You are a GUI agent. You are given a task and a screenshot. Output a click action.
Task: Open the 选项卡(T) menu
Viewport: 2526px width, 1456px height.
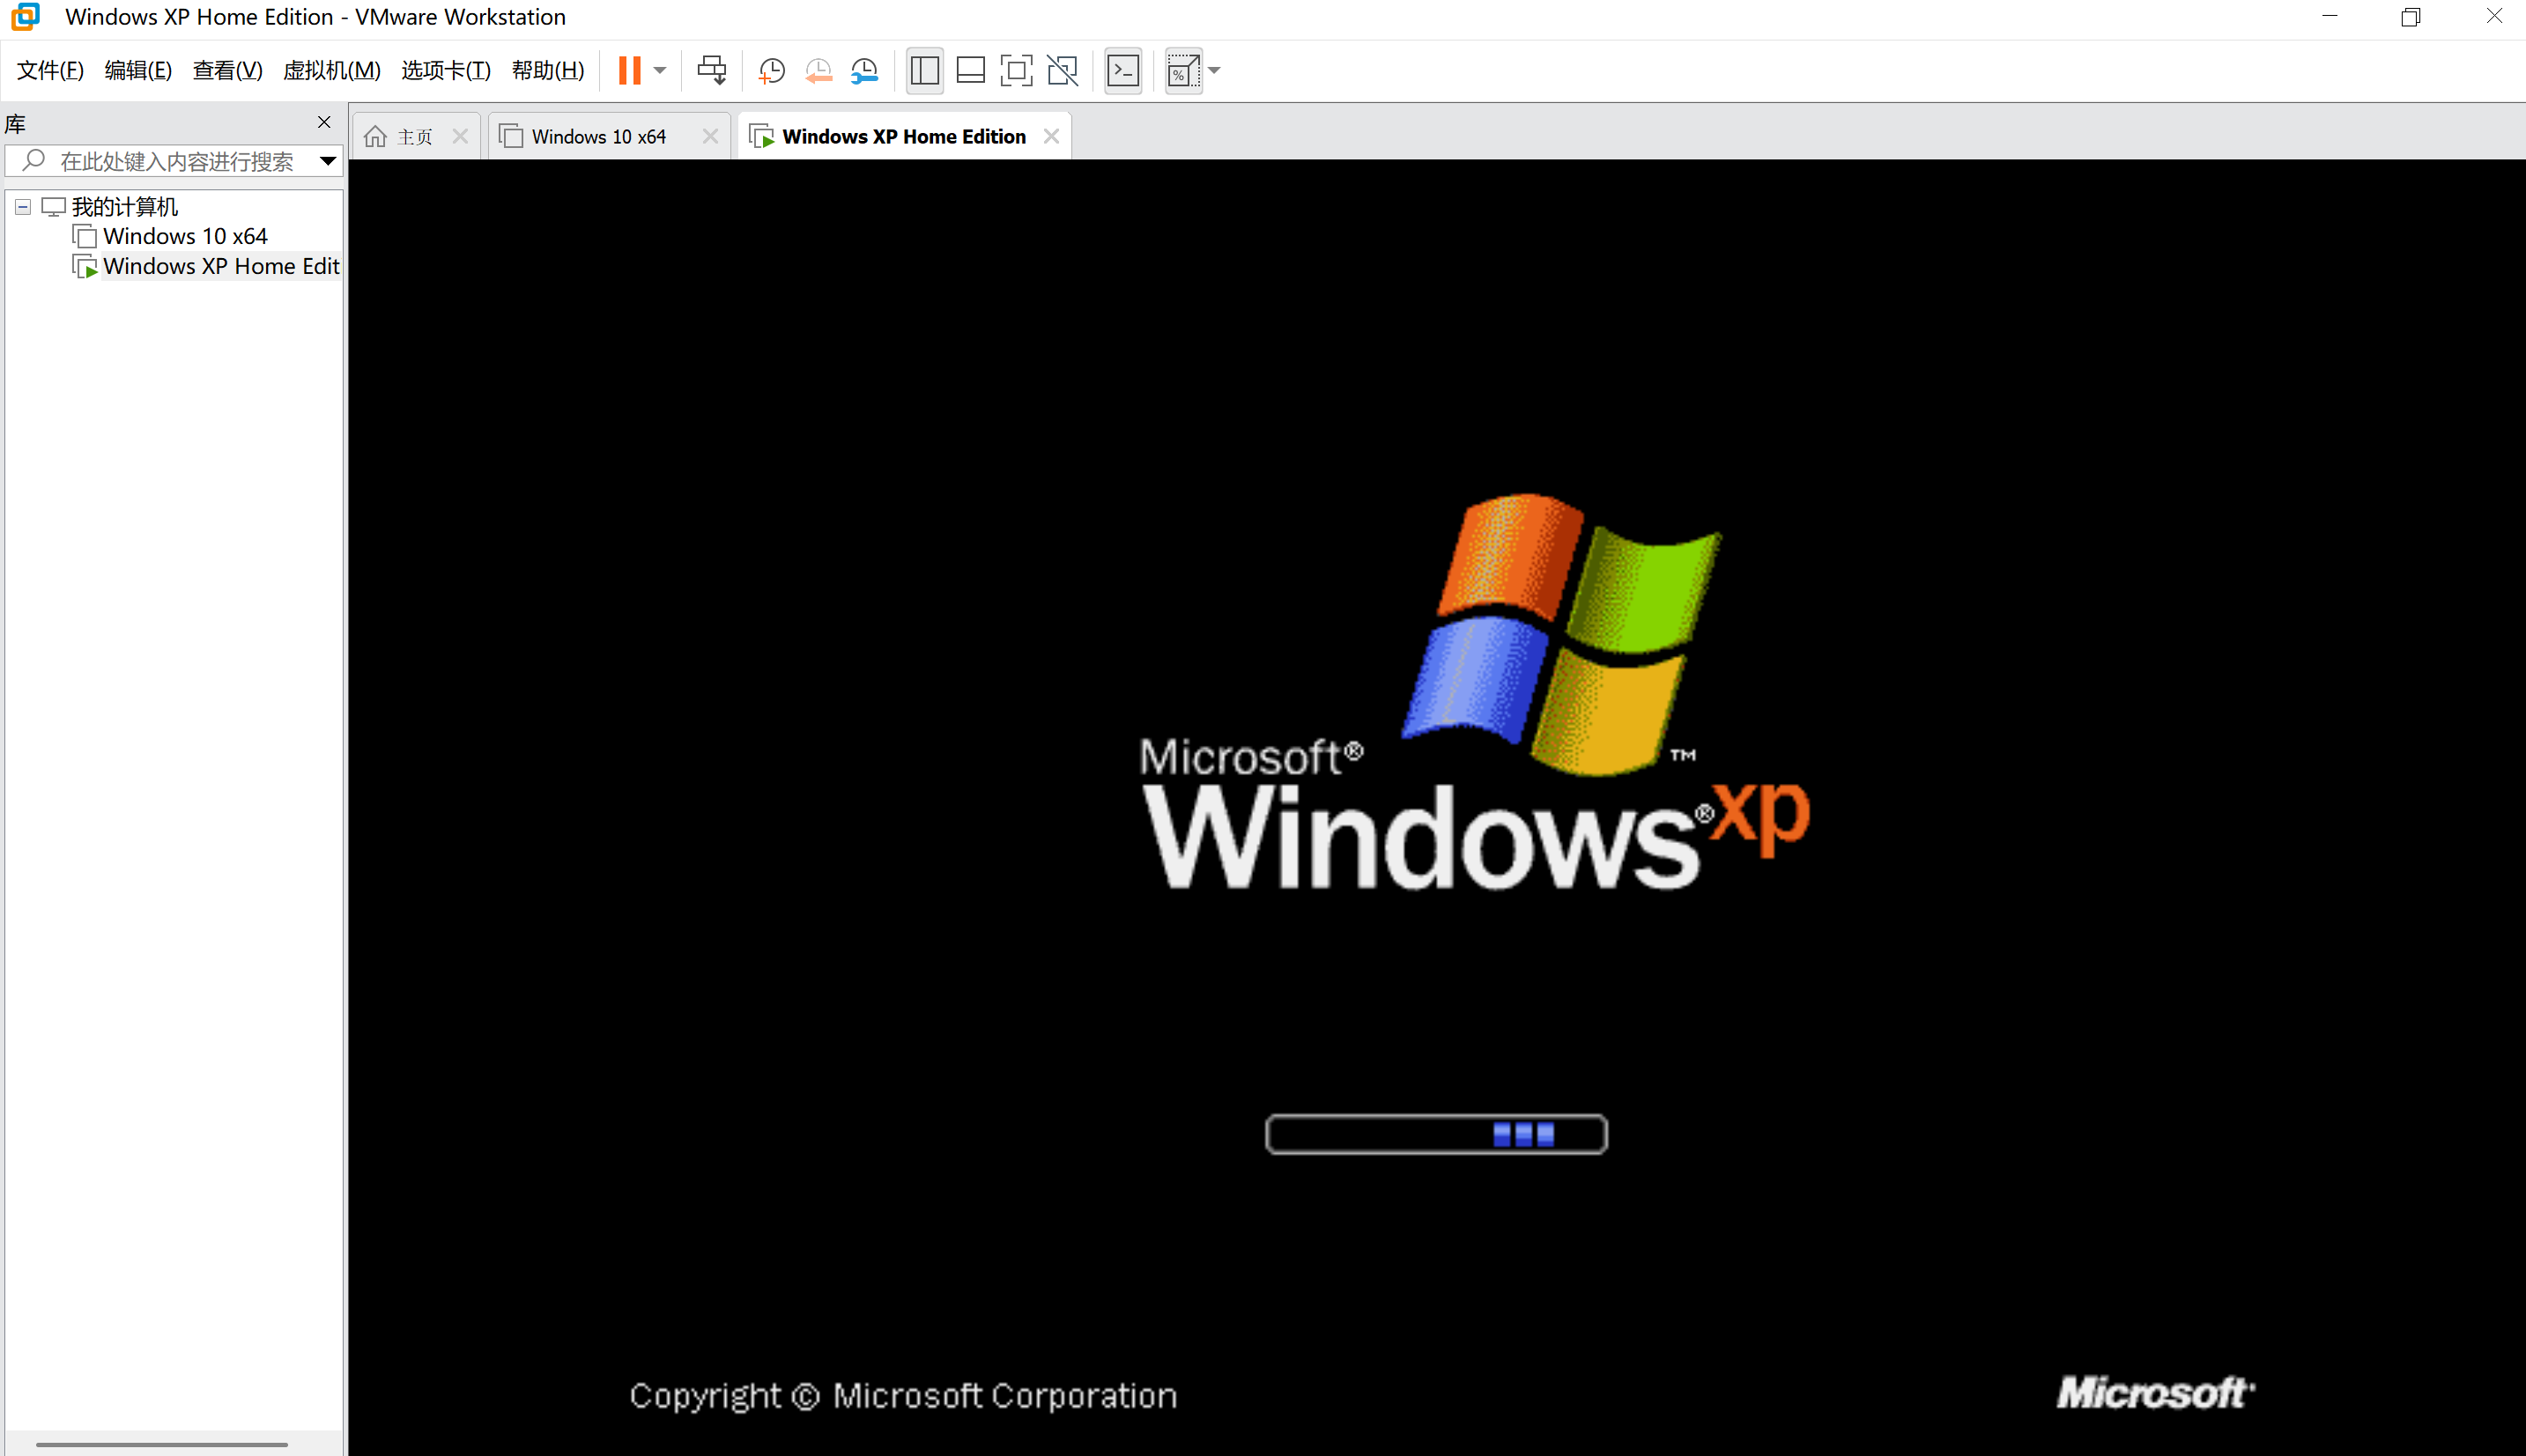[446, 70]
